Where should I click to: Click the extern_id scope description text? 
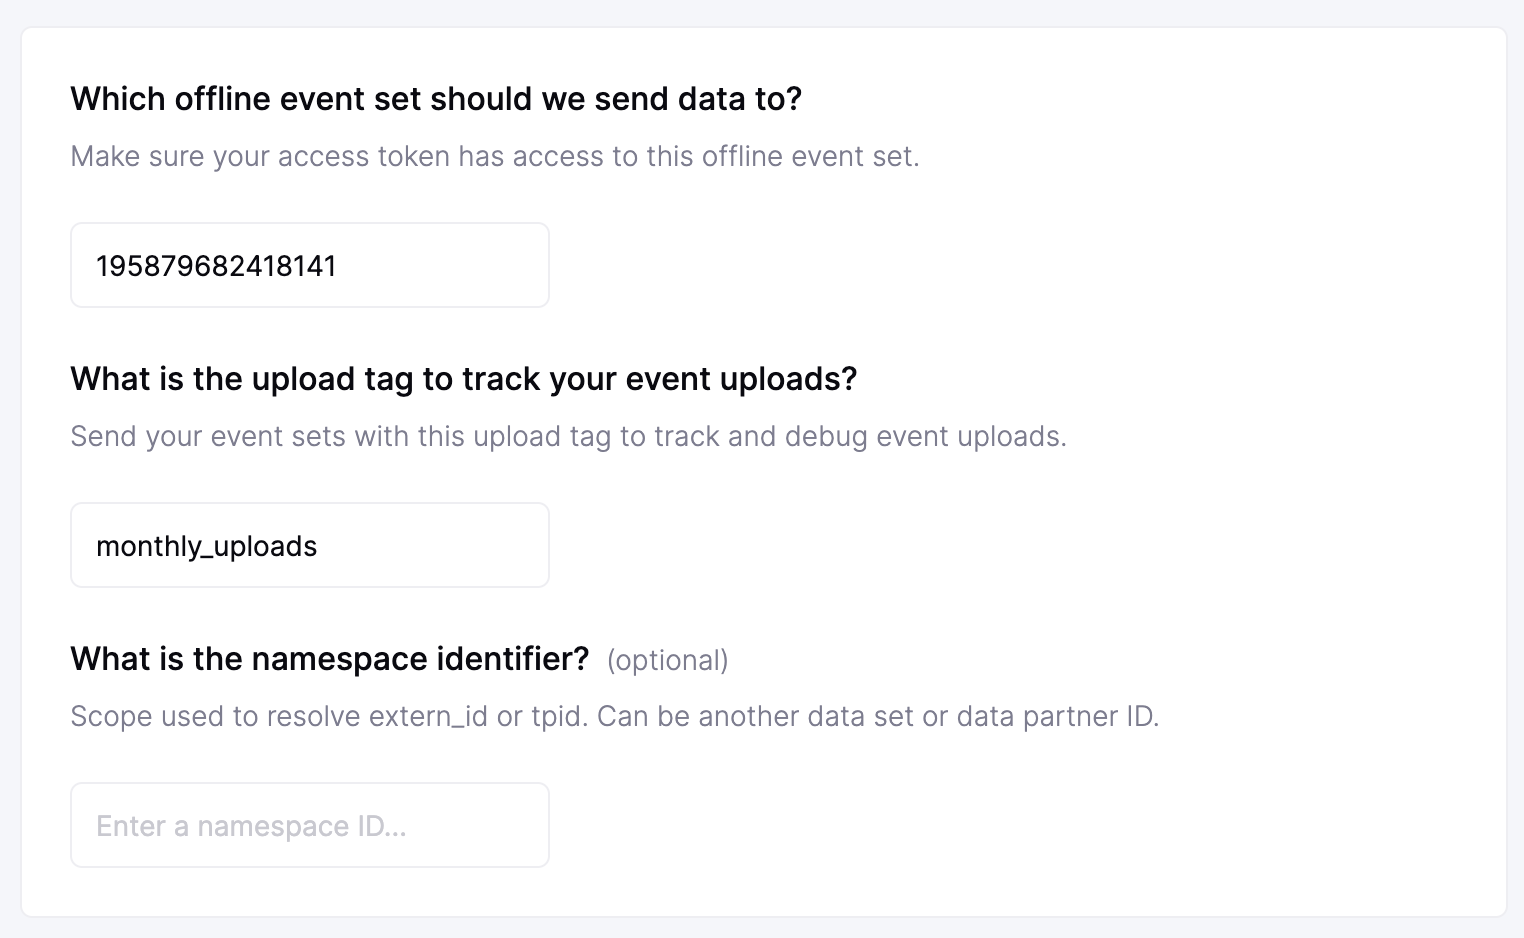615,716
